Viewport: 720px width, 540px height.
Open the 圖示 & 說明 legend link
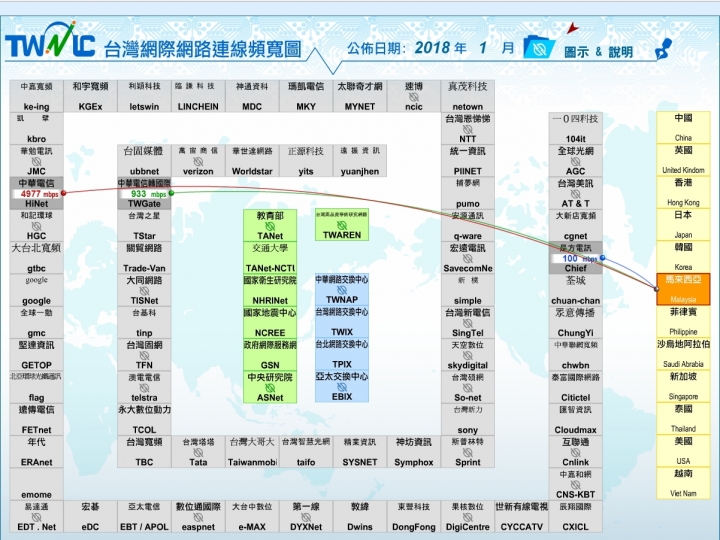598,52
